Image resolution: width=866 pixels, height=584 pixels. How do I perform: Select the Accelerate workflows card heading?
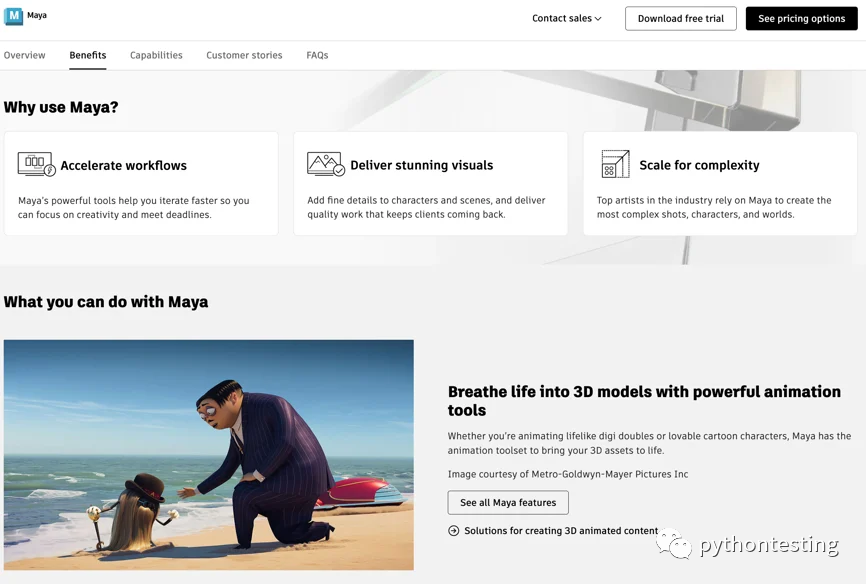(x=123, y=166)
